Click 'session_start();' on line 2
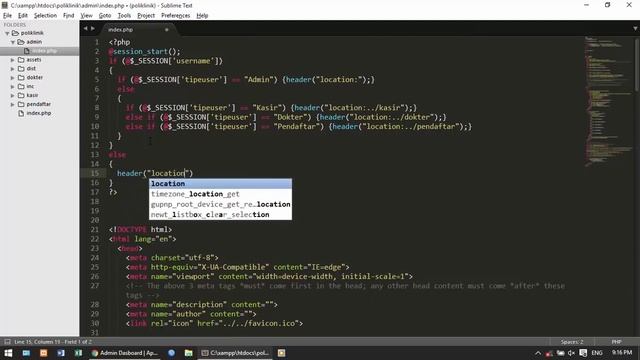 [x=147, y=51]
